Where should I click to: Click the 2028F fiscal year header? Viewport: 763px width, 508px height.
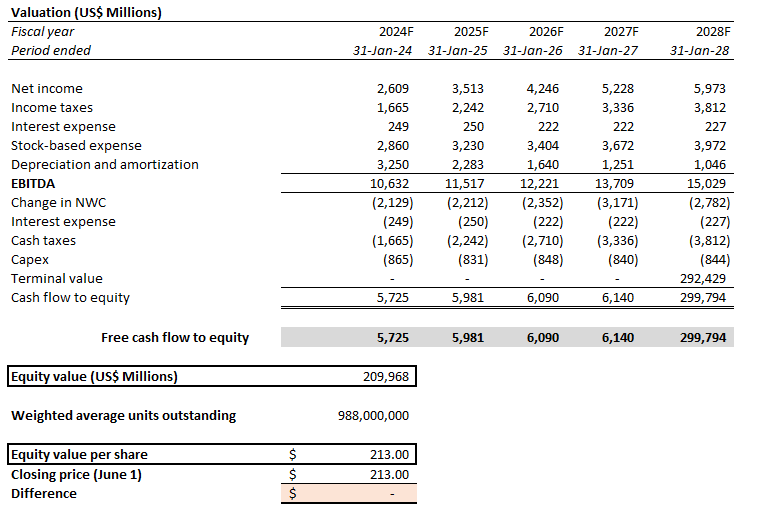pos(713,32)
